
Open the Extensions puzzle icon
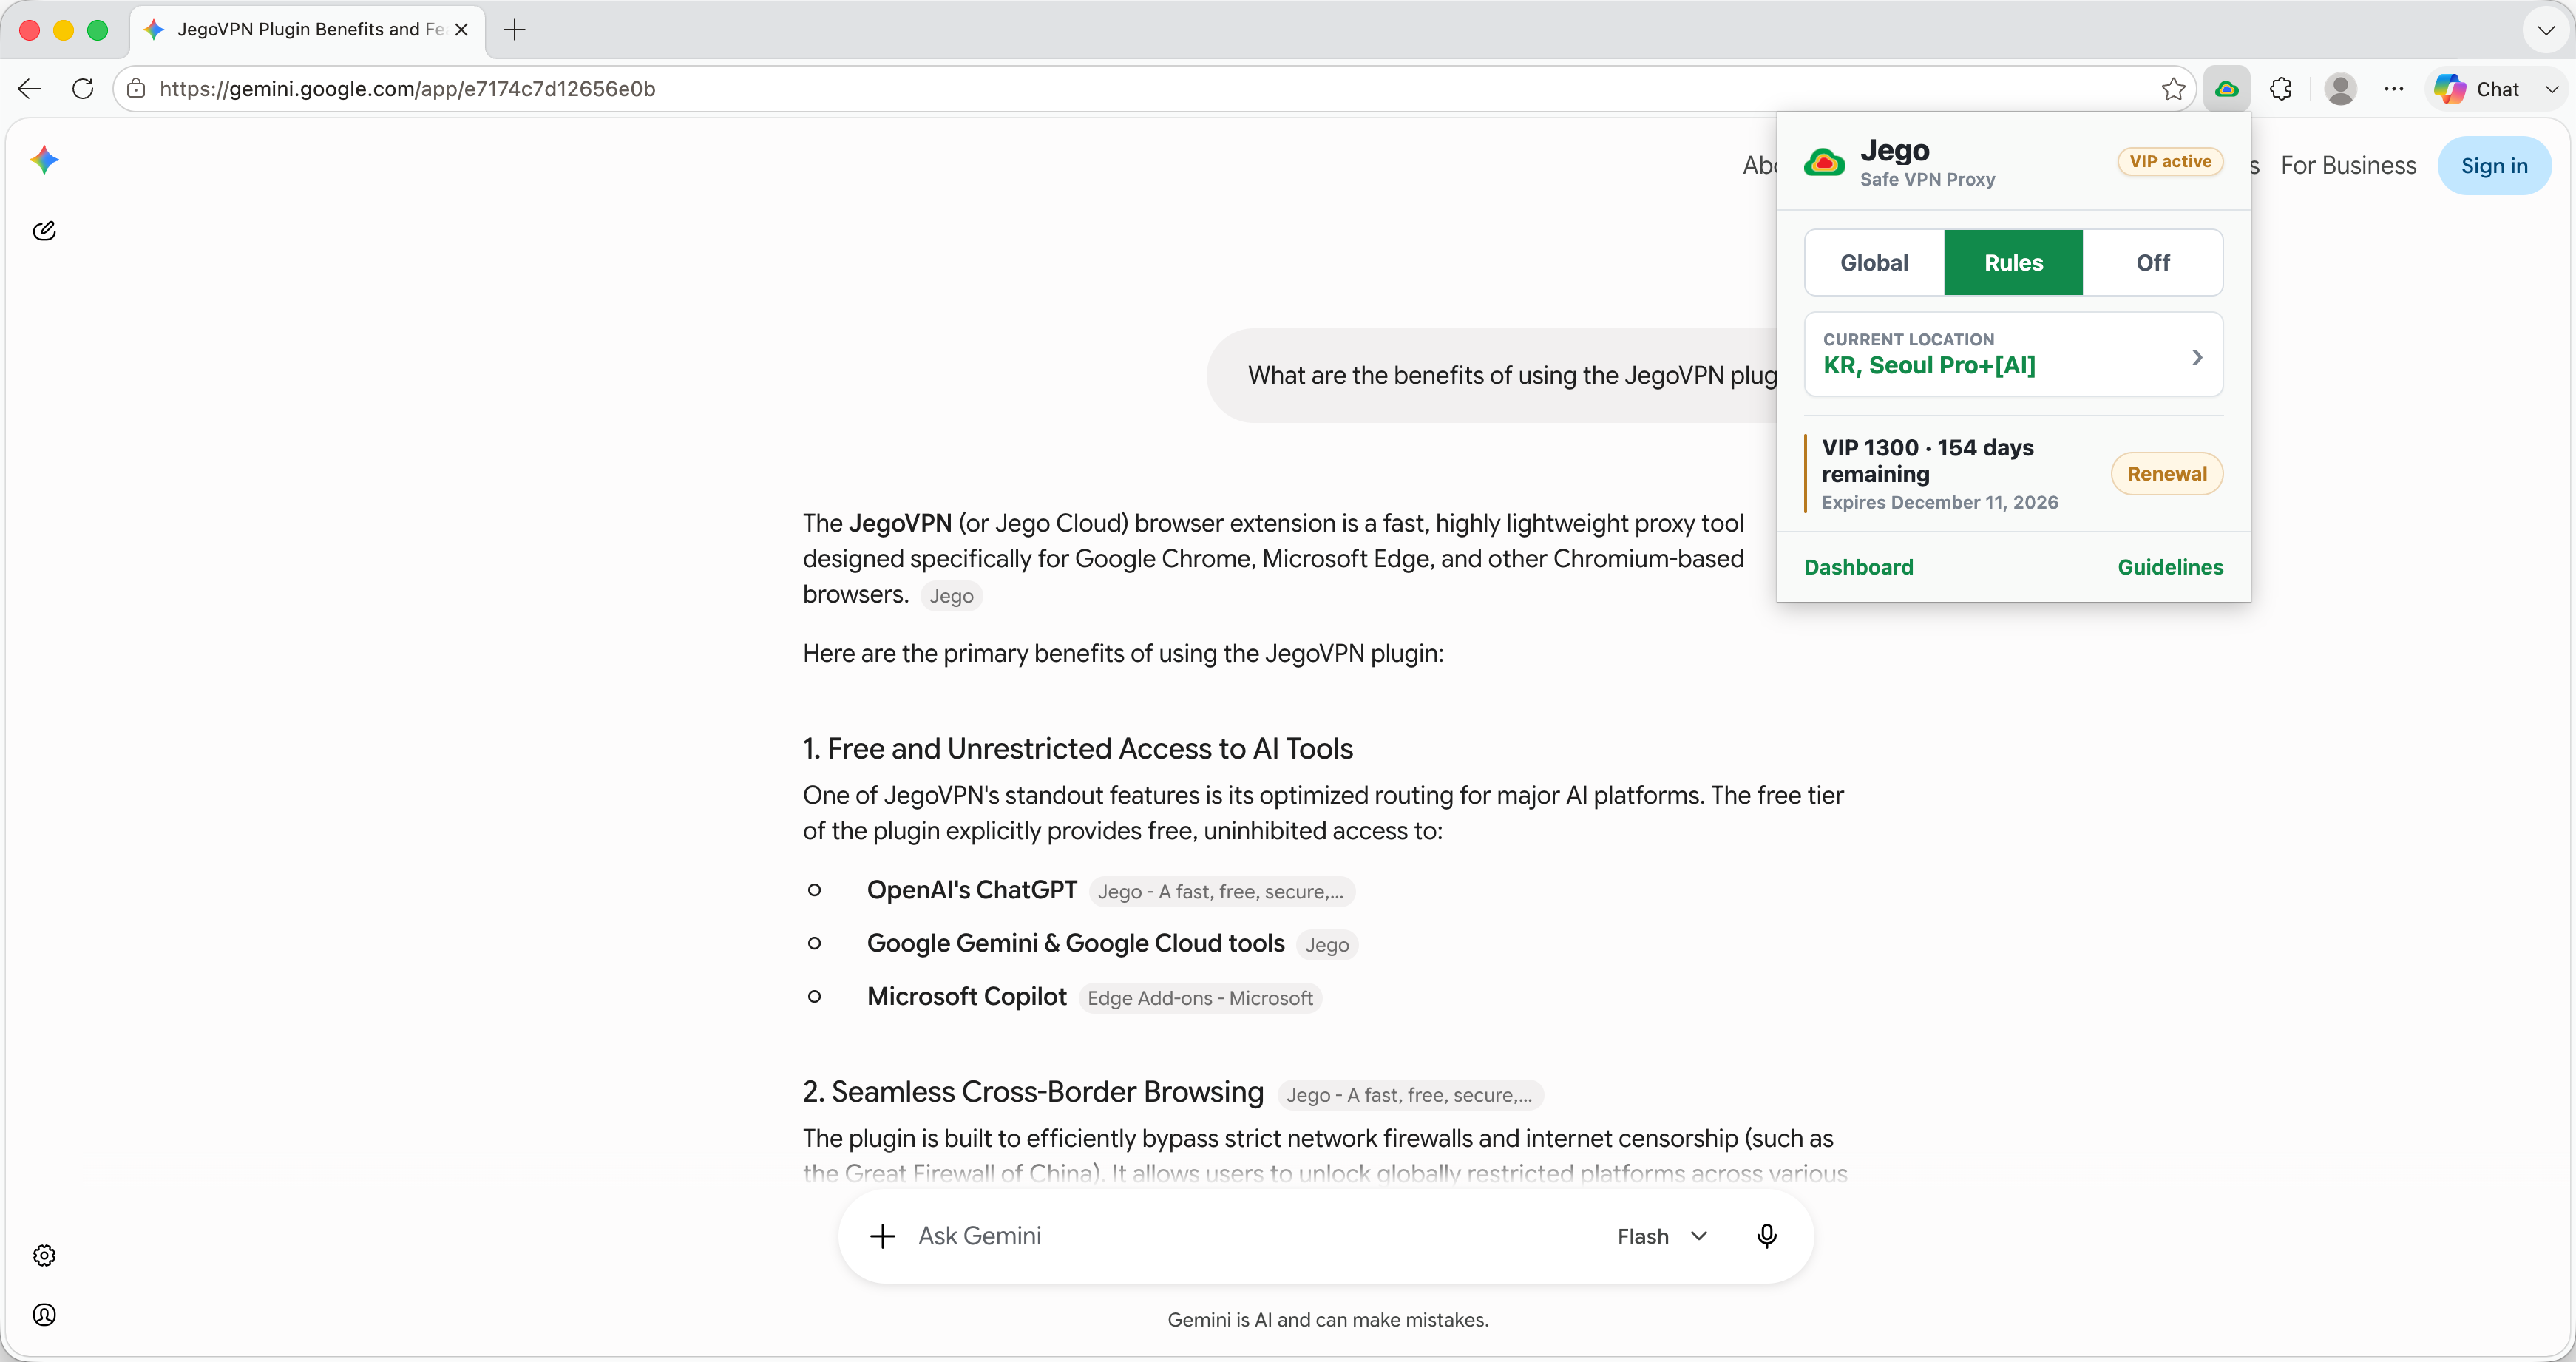[2280, 89]
